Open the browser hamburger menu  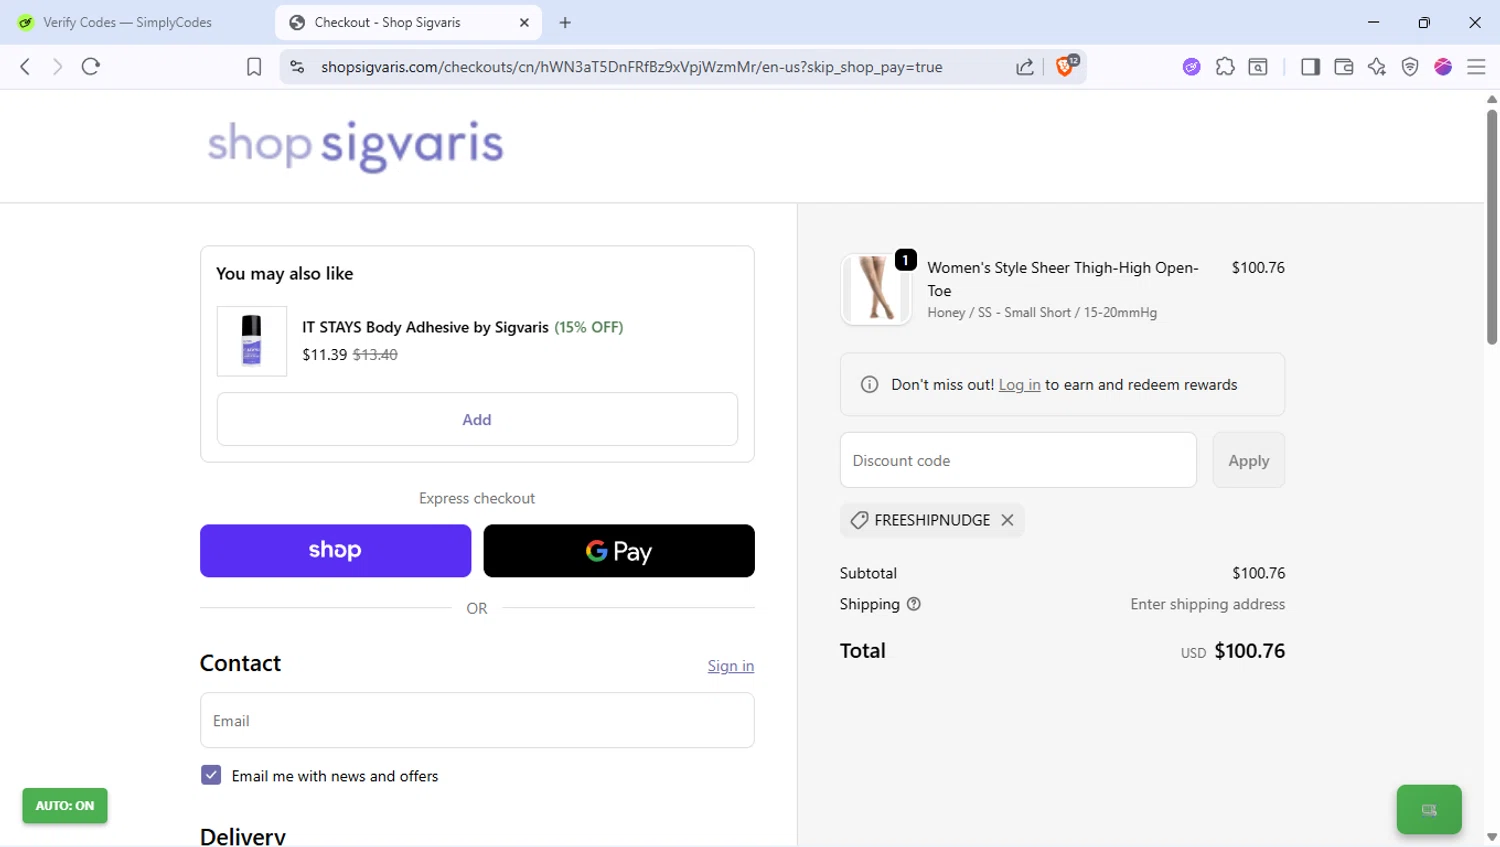point(1476,67)
